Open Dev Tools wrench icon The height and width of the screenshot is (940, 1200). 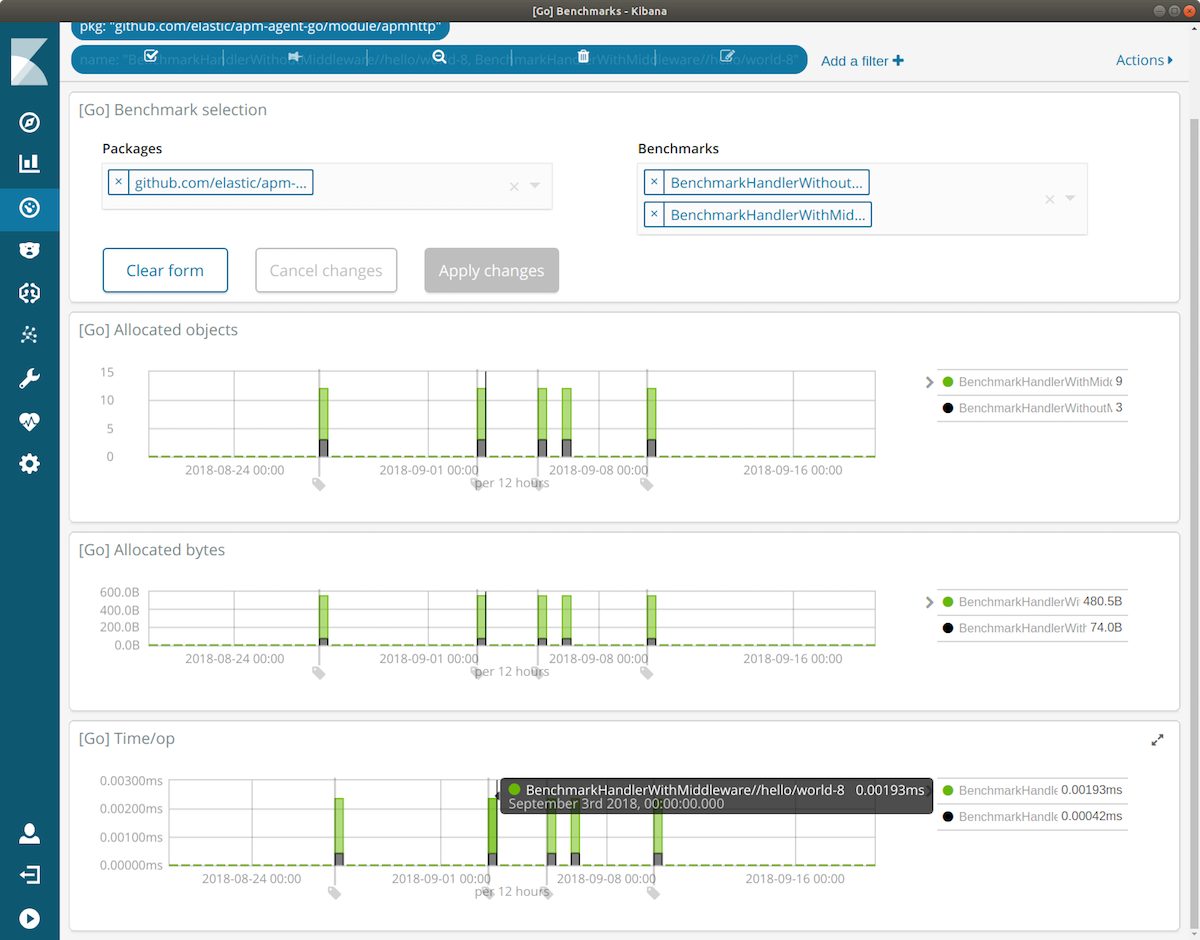[29, 378]
